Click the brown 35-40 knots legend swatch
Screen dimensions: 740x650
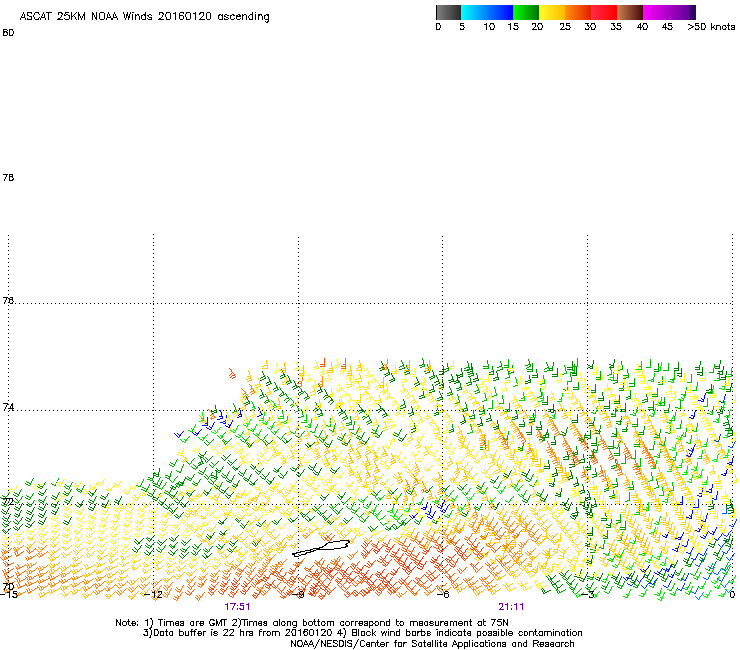630,12
